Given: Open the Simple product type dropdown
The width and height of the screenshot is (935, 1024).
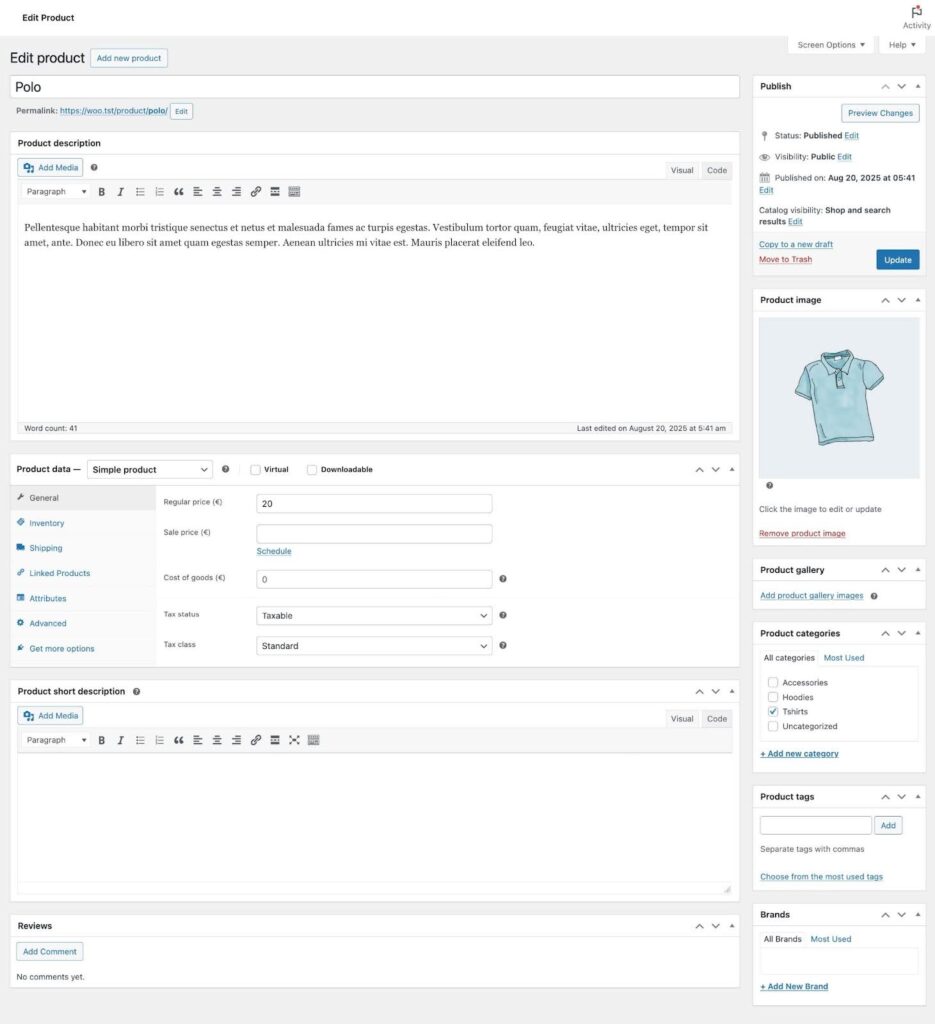Looking at the screenshot, I should point(150,470).
